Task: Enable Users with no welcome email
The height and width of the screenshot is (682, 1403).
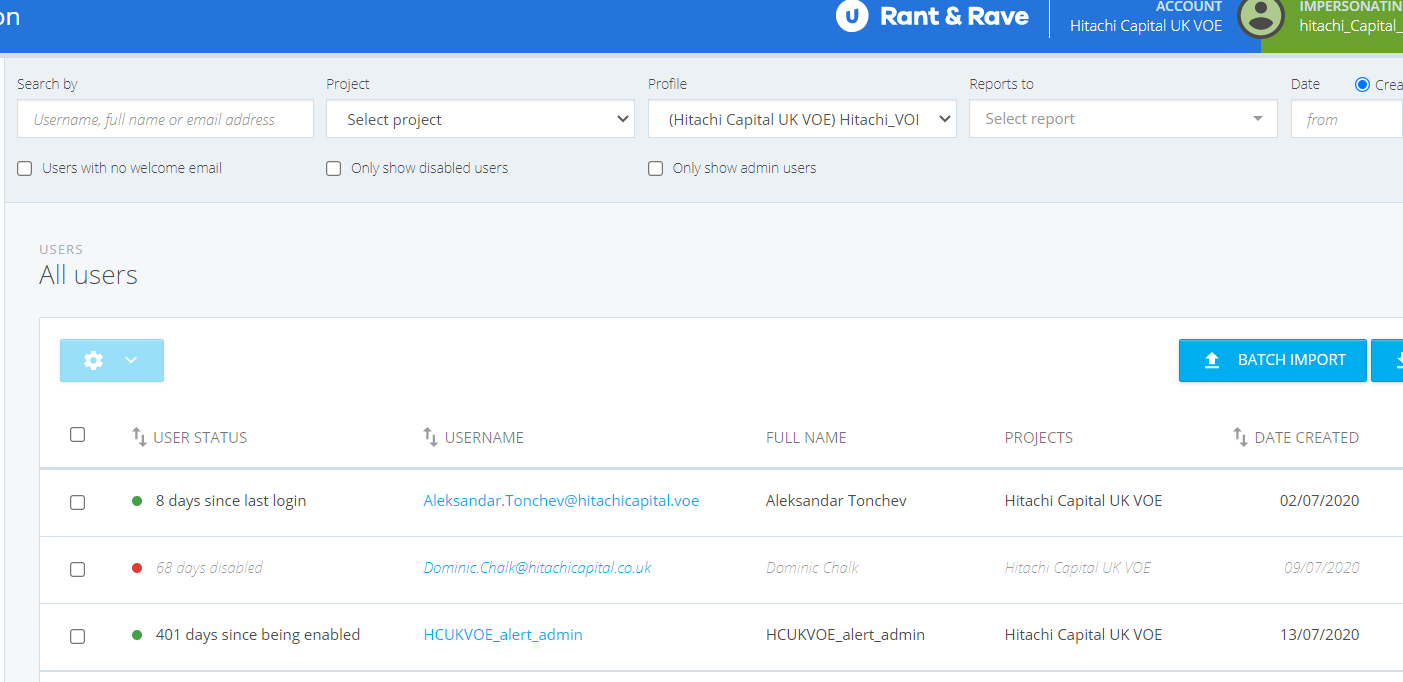Action: pyautogui.click(x=25, y=169)
